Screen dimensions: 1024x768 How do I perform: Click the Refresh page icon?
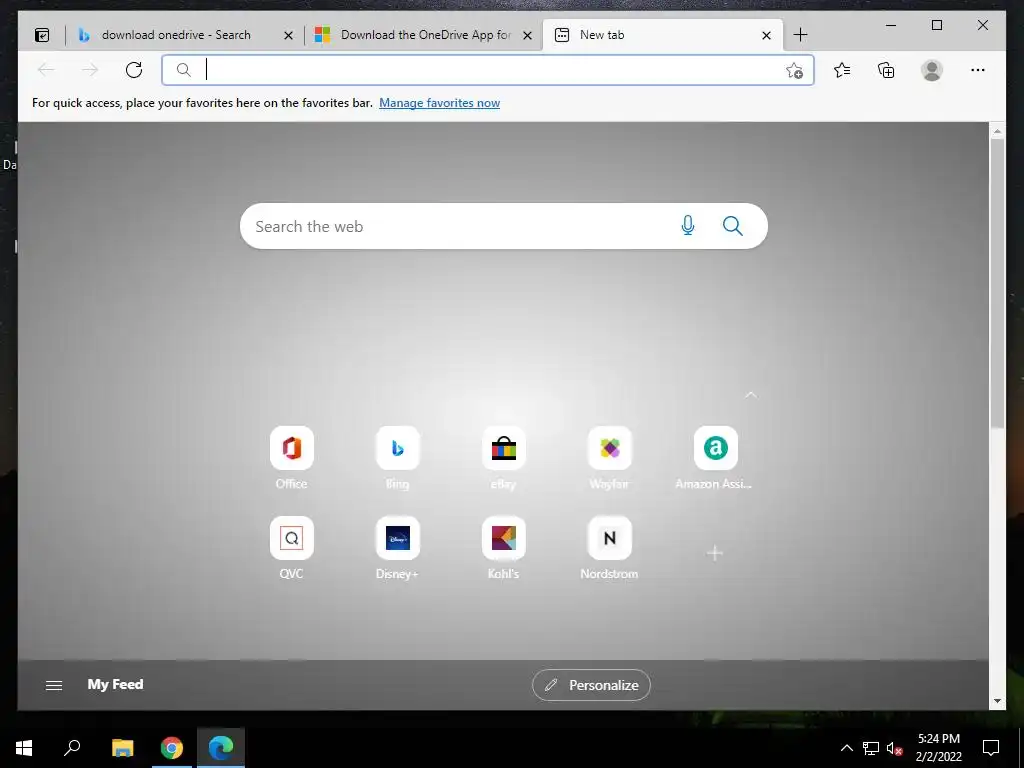coord(134,70)
